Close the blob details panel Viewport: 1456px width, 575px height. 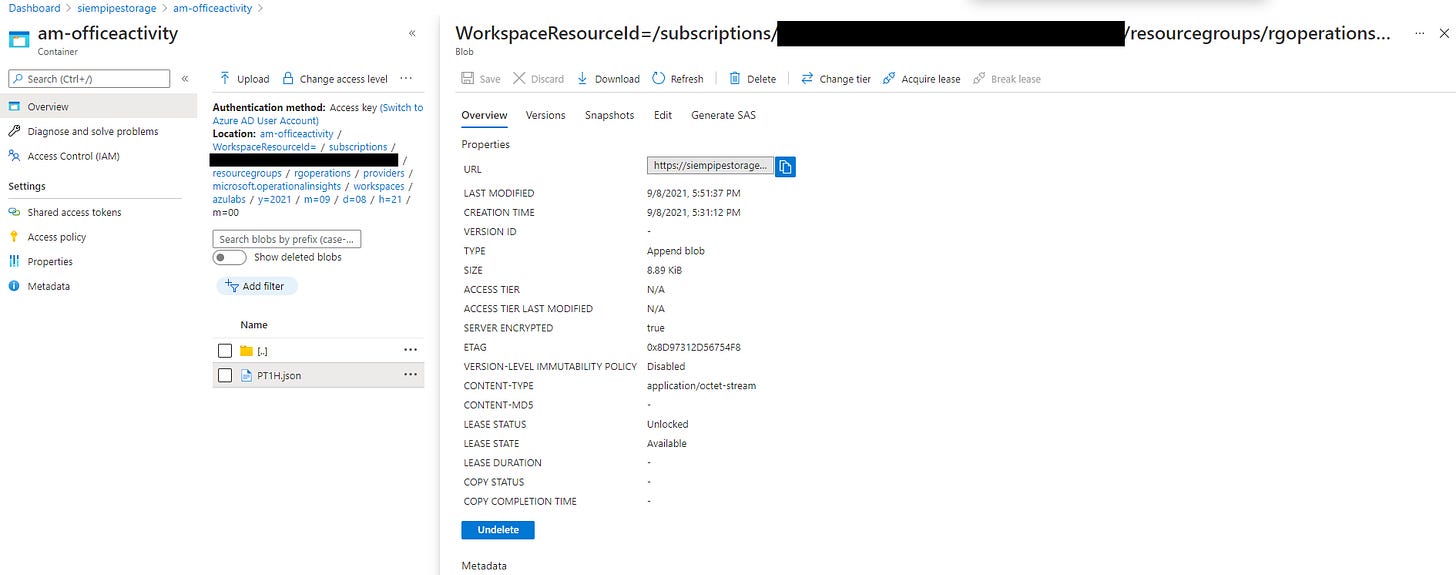[x=1444, y=33]
